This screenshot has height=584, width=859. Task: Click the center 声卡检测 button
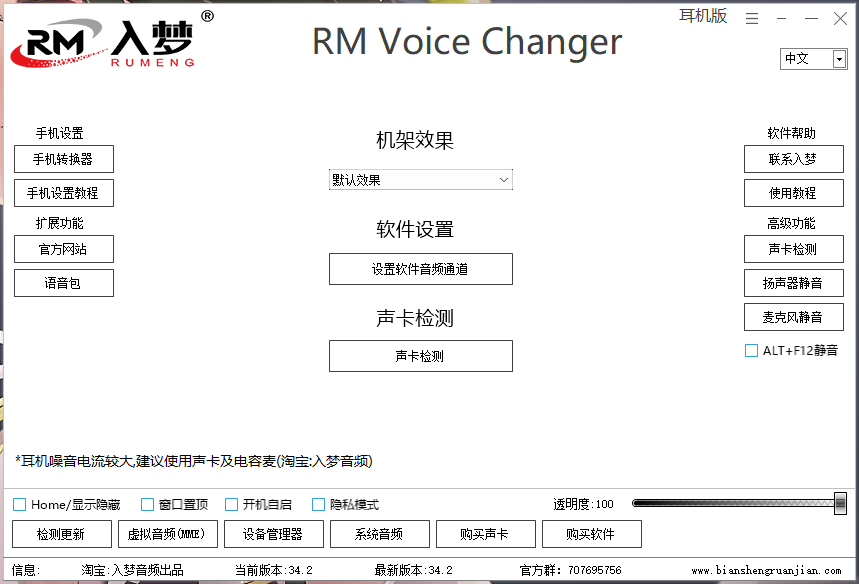(421, 356)
